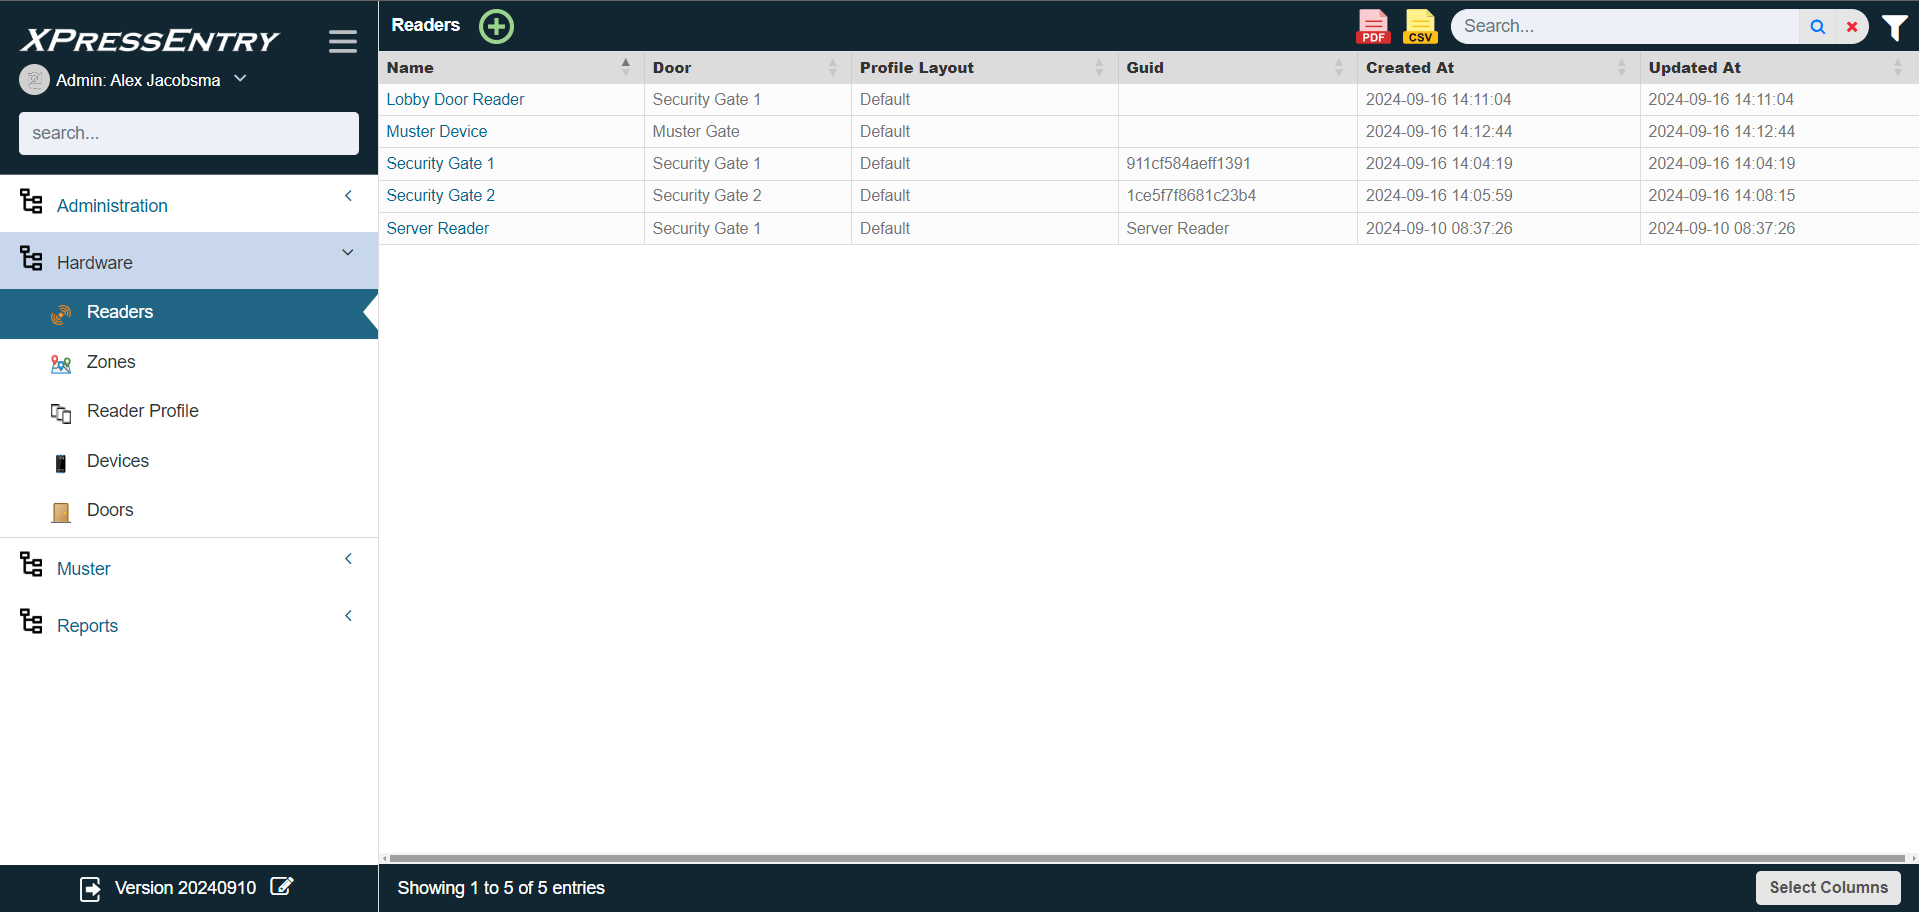This screenshot has width=1919, height=912.
Task: Sort the table by the Name column
Action: tap(410, 67)
